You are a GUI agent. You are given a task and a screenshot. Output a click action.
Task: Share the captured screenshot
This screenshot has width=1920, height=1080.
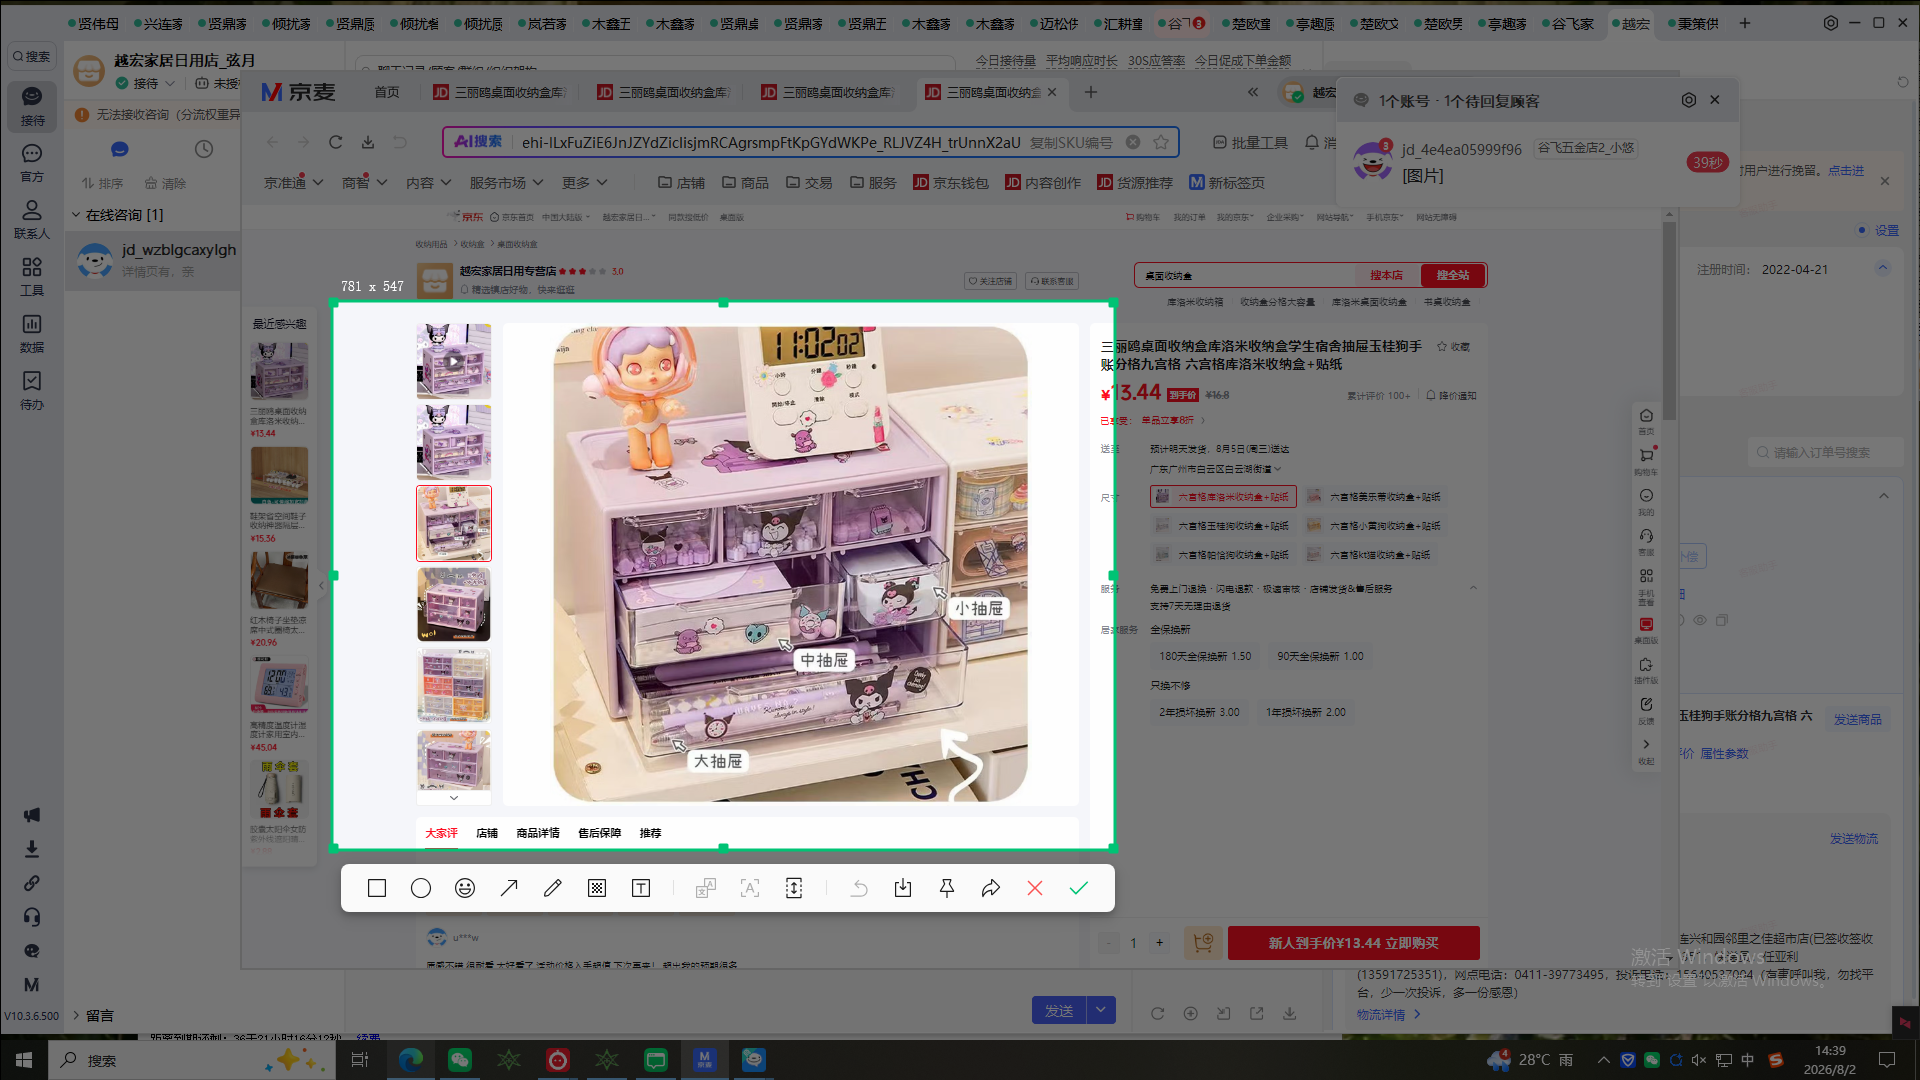point(991,888)
